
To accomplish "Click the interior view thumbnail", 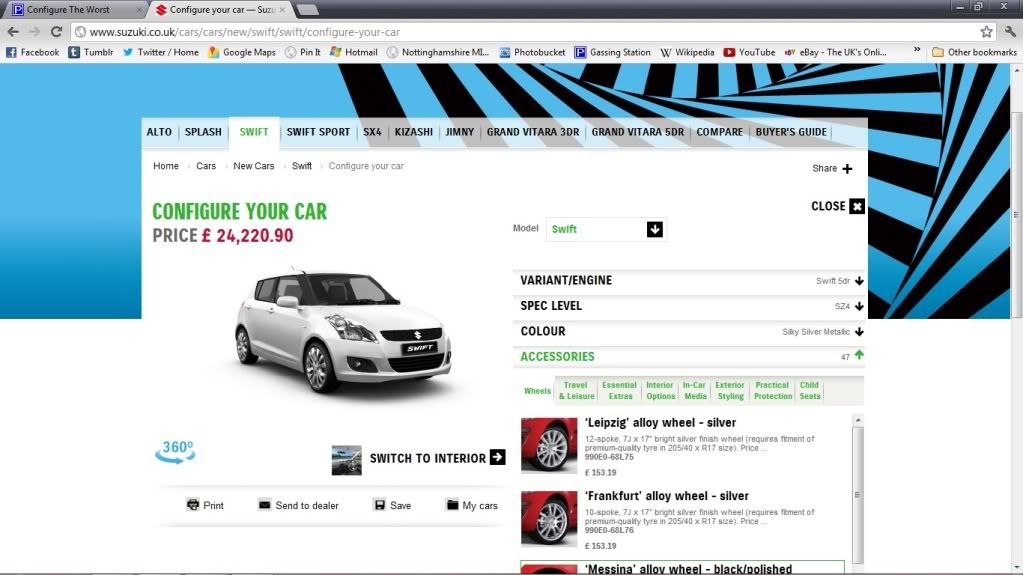I will [x=346, y=460].
